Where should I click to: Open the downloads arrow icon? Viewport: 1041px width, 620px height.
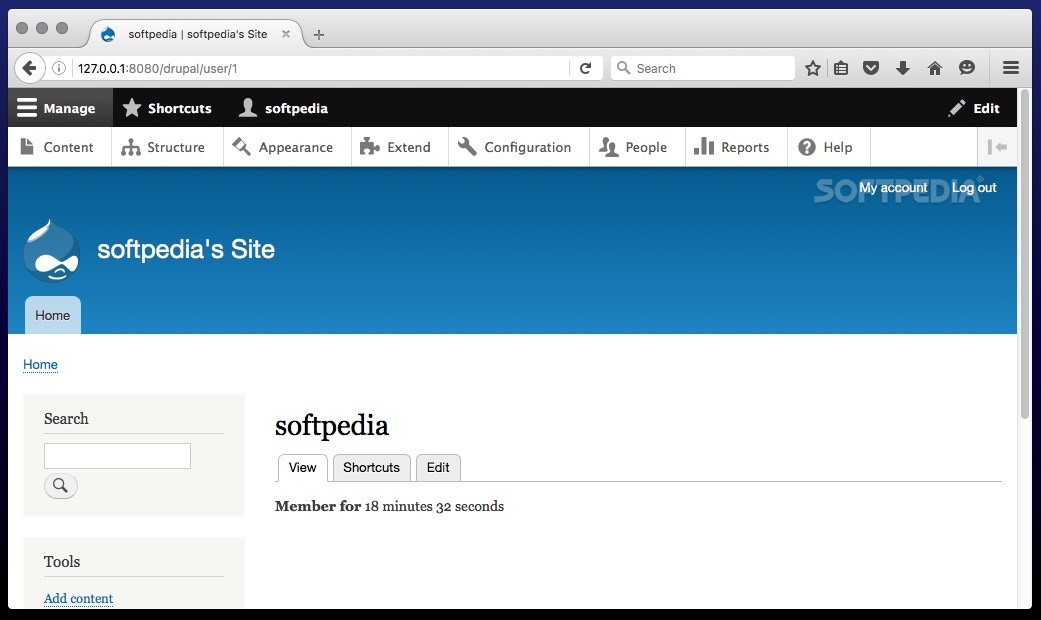(902, 68)
